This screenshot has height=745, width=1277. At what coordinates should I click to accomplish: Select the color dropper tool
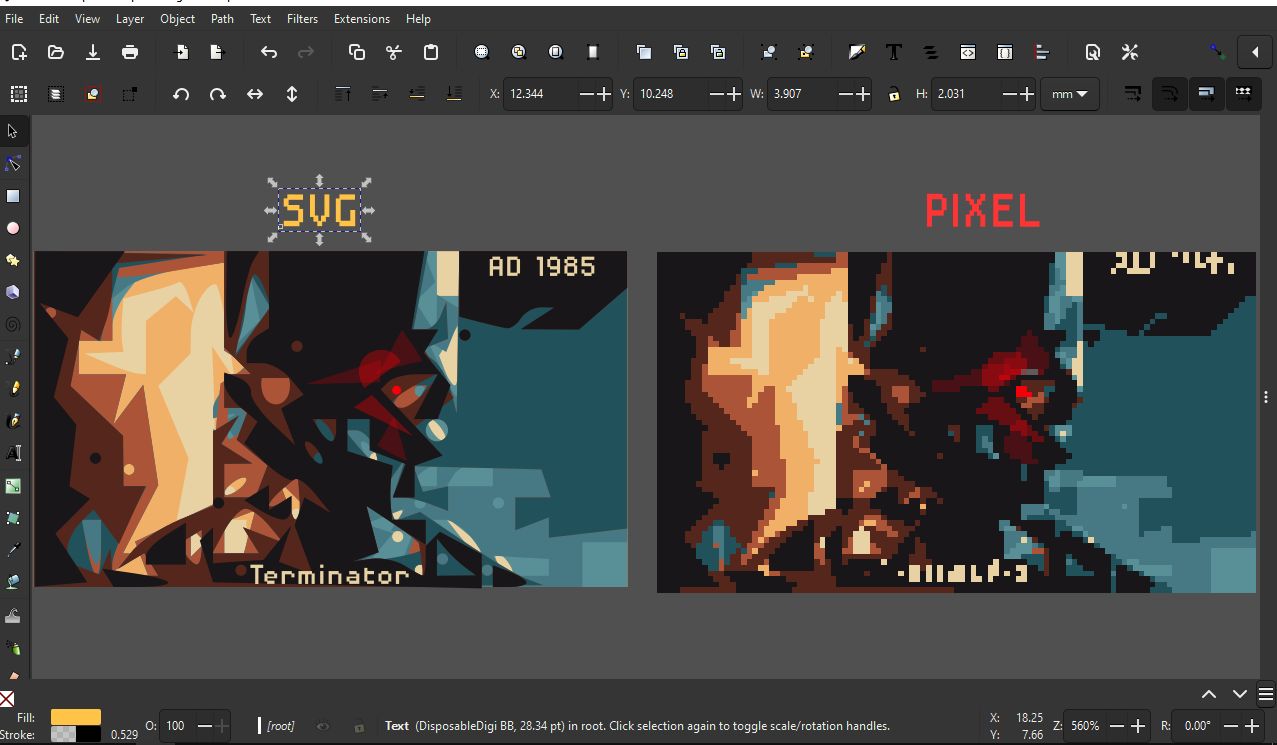(x=13, y=550)
